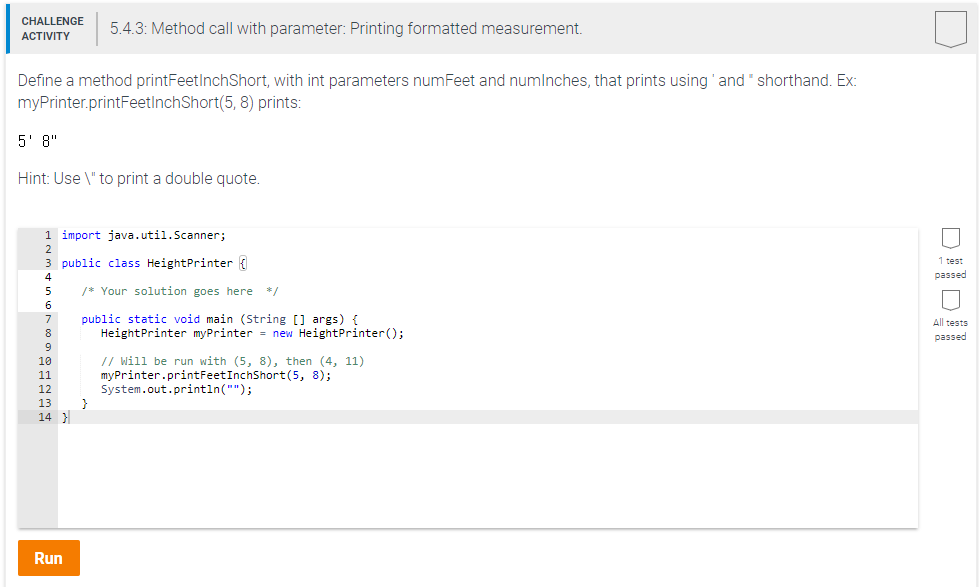
Task: Click the orange Run button
Action: tap(48, 558)
